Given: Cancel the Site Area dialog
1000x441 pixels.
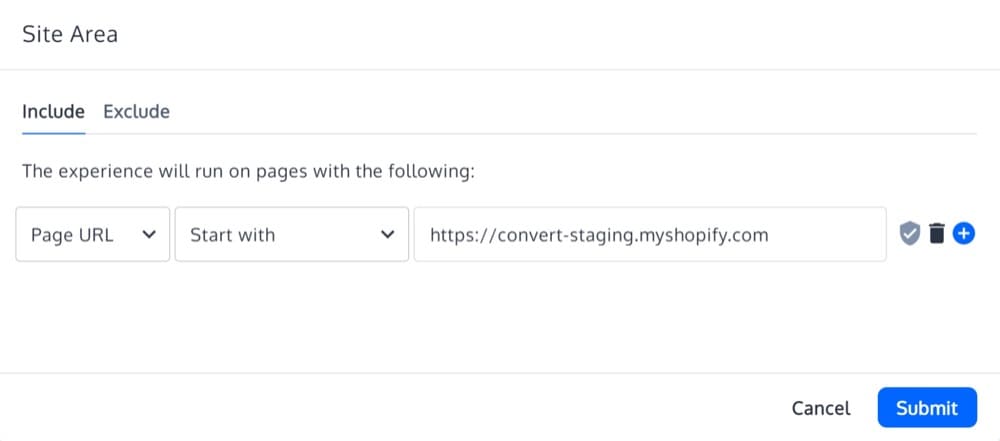Looking at the screenshot, I should coord(821,408).
